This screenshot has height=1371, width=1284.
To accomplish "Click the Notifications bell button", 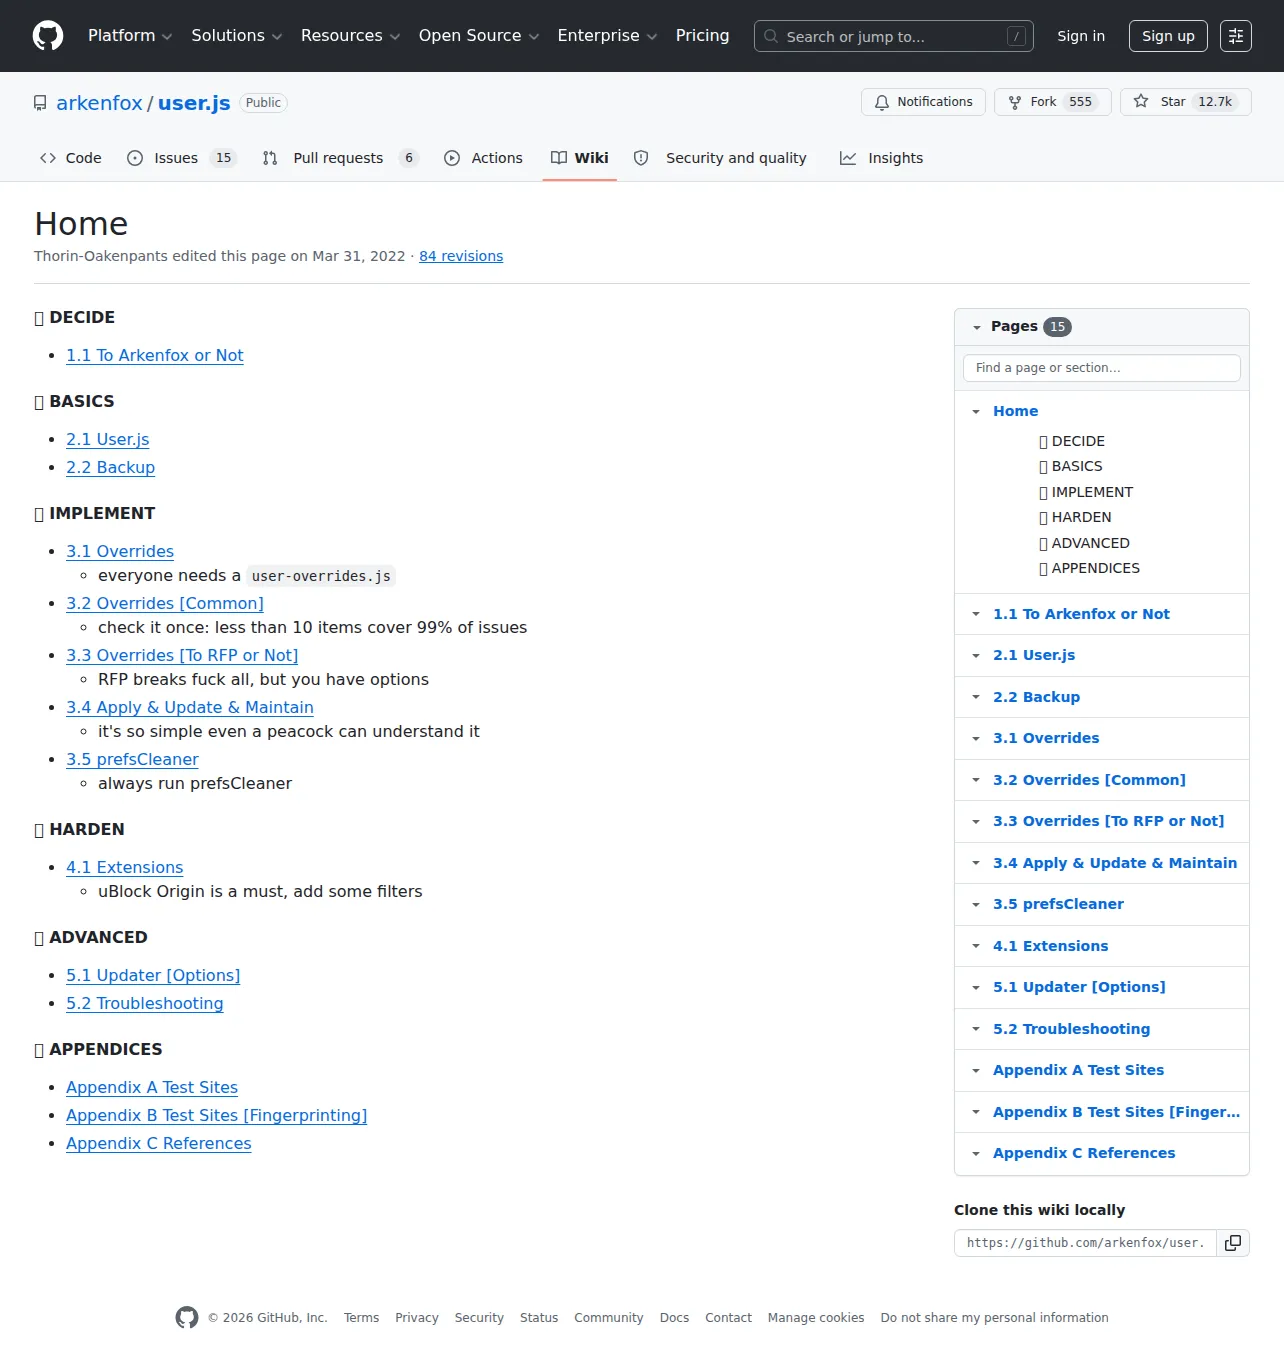I will tap(923, 102).
